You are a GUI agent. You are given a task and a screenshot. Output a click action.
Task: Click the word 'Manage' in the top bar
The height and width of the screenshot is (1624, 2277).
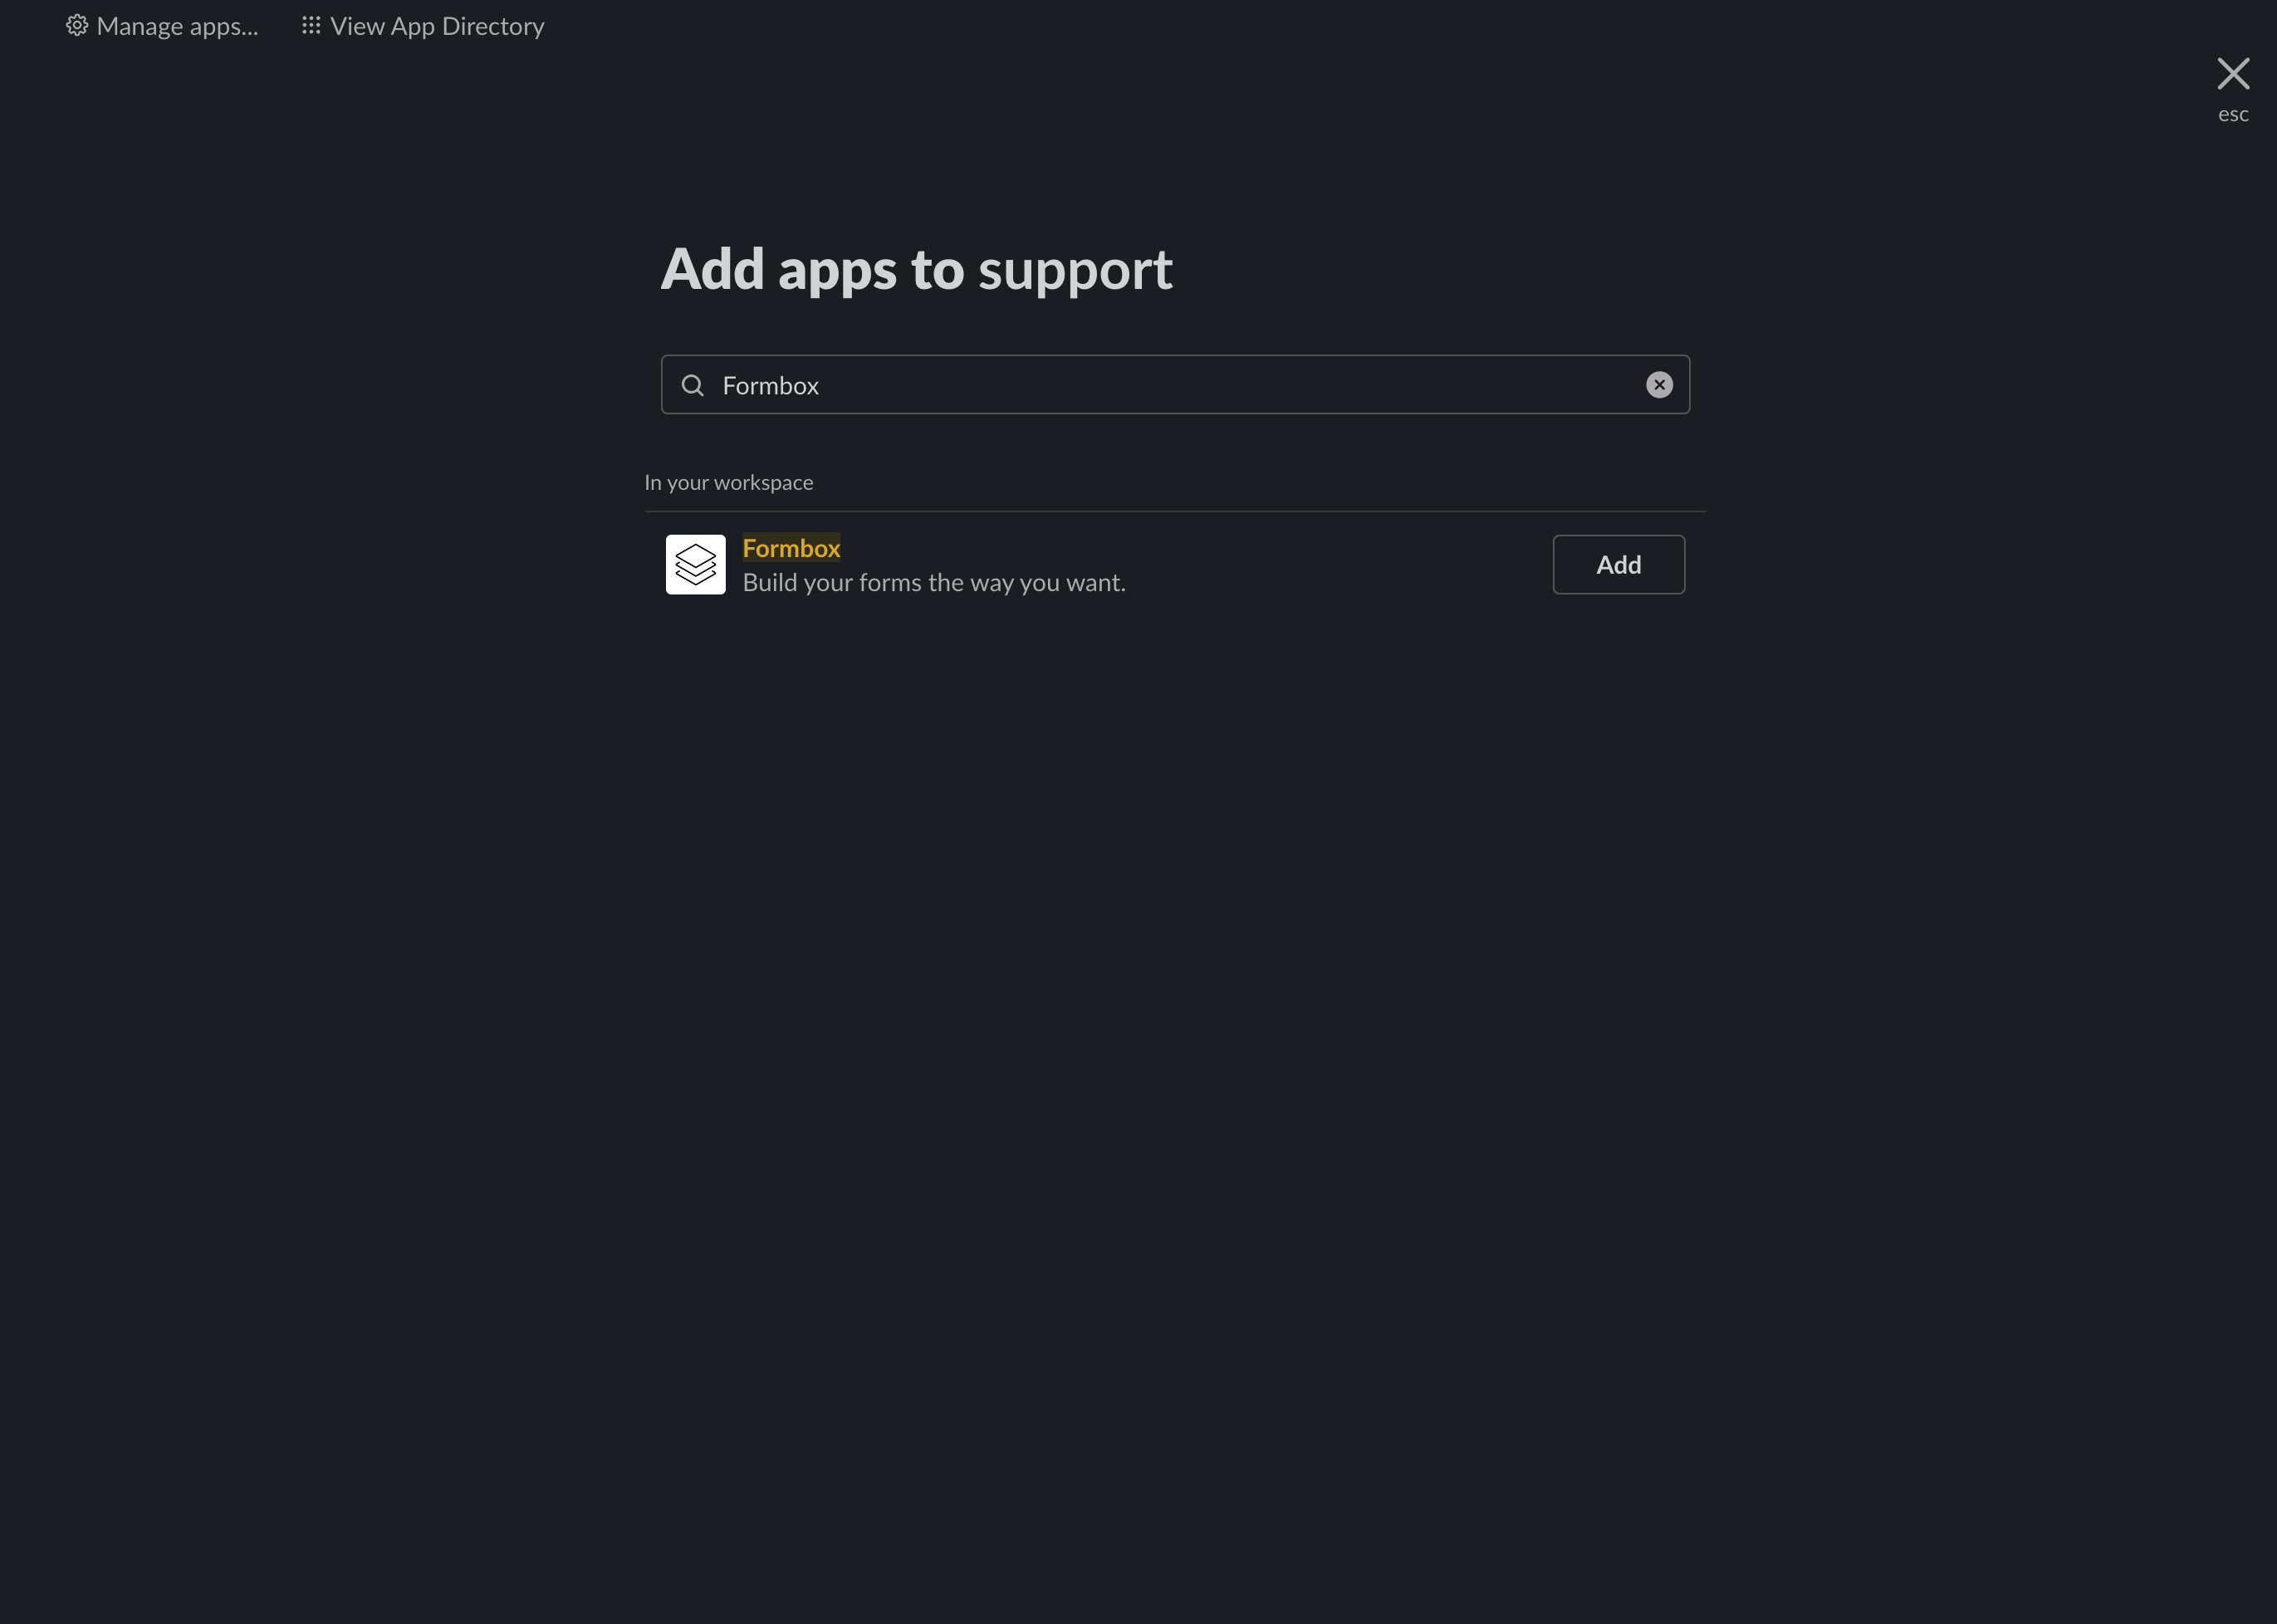[139, 26]
